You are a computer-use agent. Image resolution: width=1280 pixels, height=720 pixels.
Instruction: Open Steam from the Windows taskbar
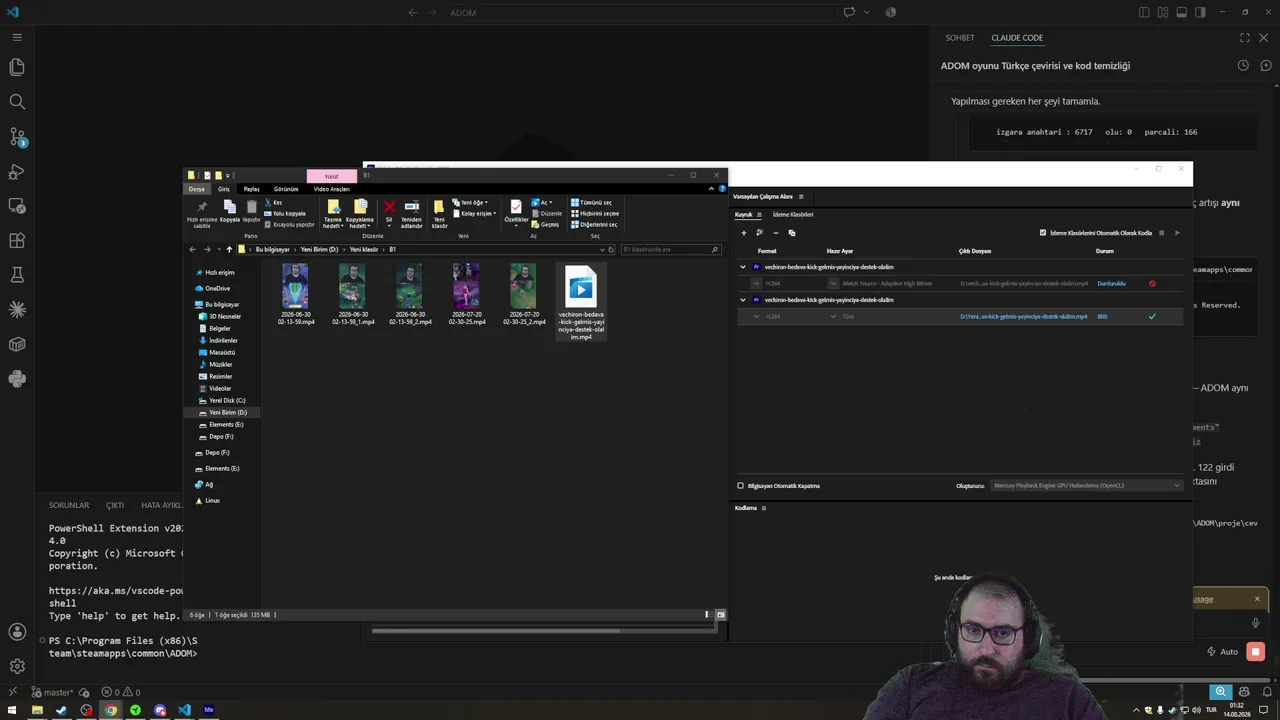coord(61,711)
